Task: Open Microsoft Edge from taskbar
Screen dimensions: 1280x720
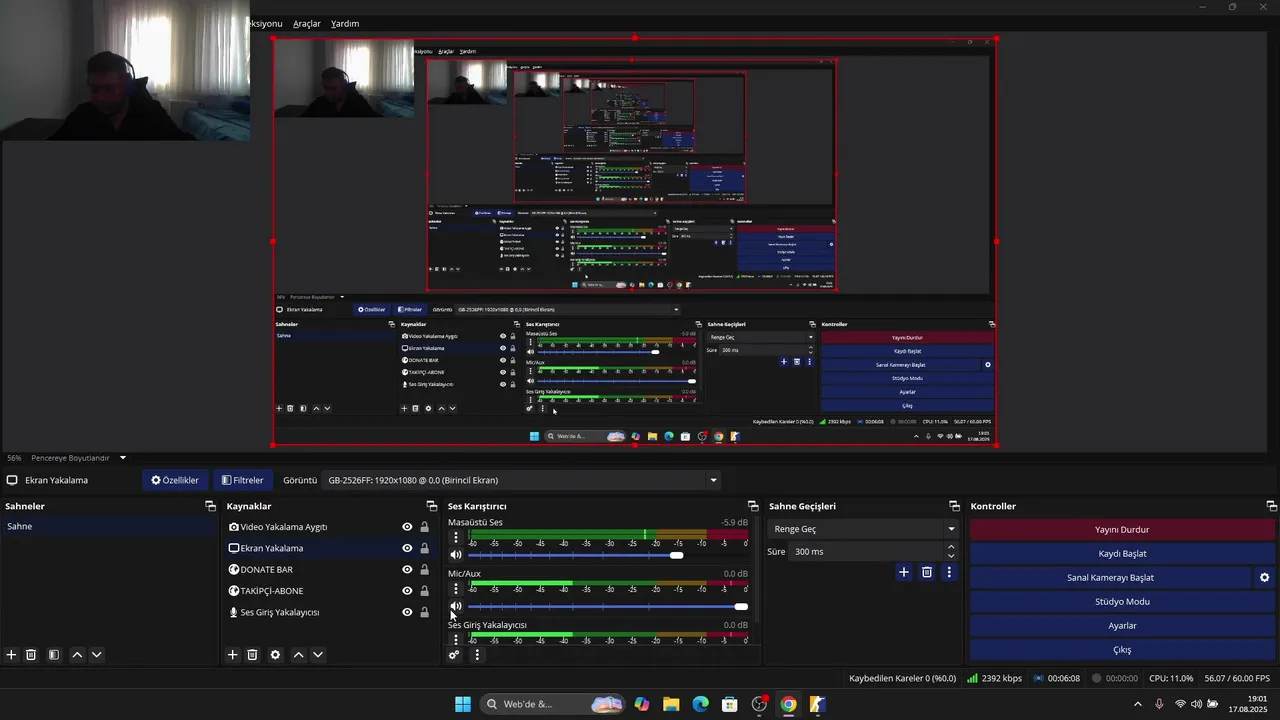Action: [x=700, y=704]
